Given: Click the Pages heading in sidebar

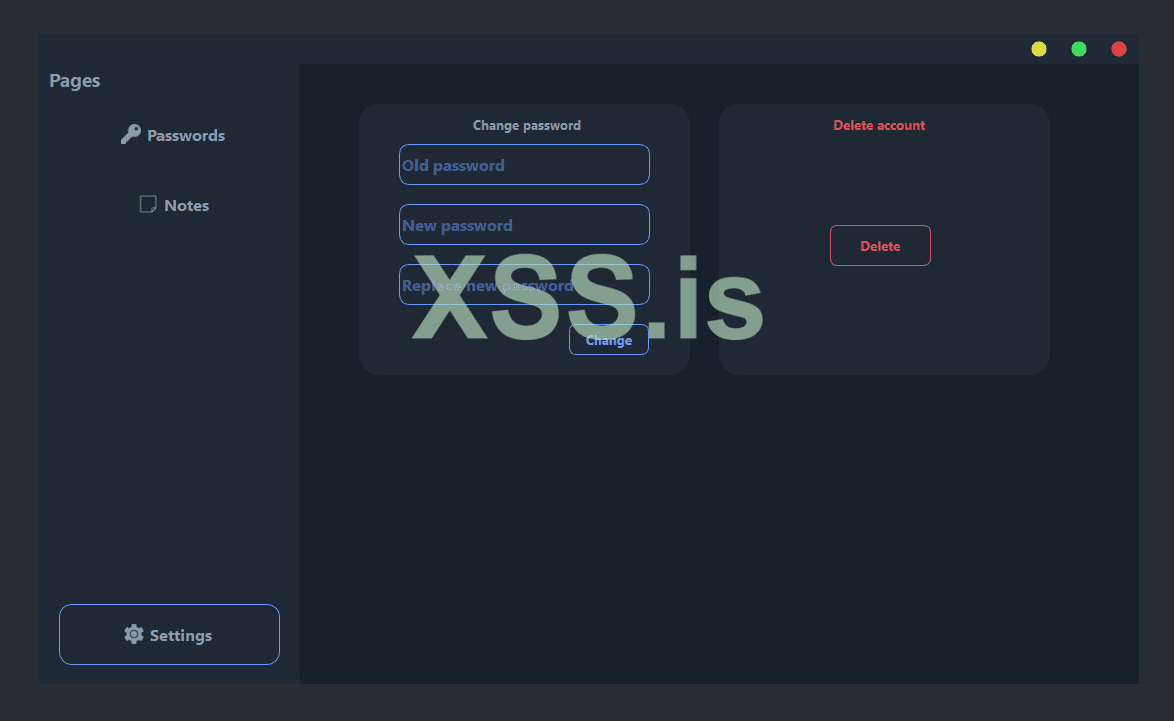Looking at the screenshot, I should click(x=74, y=80).
